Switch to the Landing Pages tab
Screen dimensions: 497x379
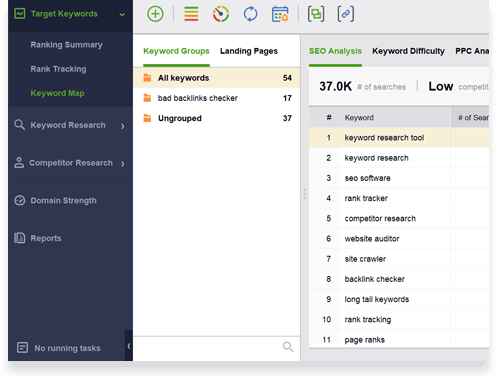pos(249,51)
